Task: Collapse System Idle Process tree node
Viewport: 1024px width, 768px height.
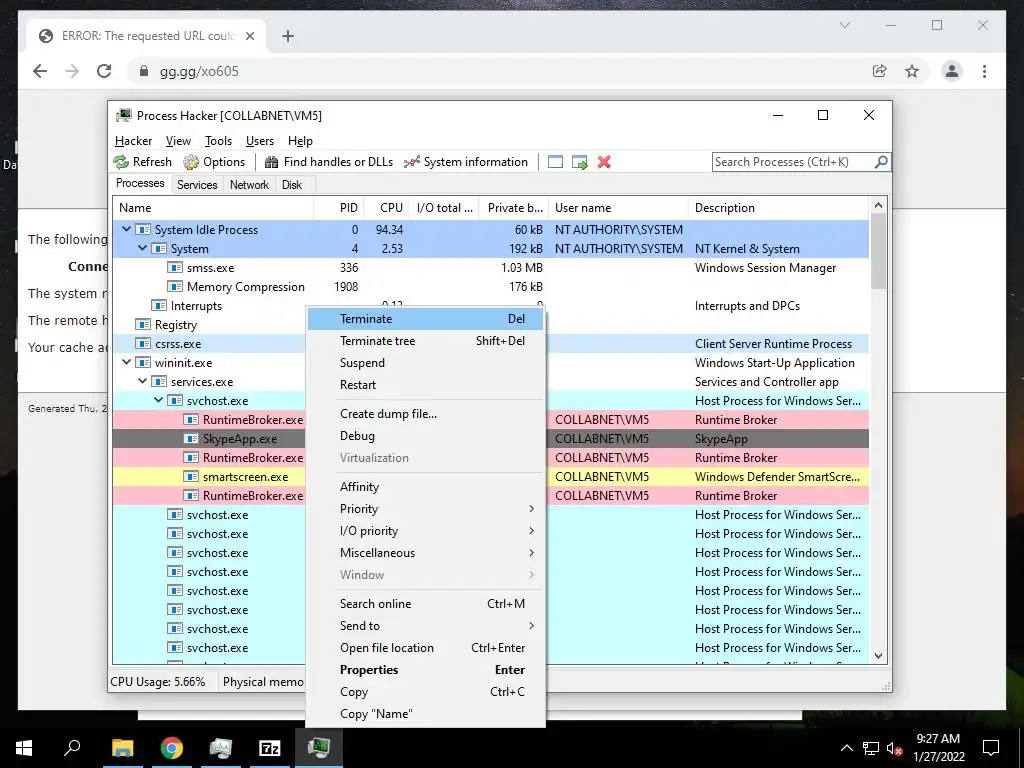Action: click(x=127, y=229)
